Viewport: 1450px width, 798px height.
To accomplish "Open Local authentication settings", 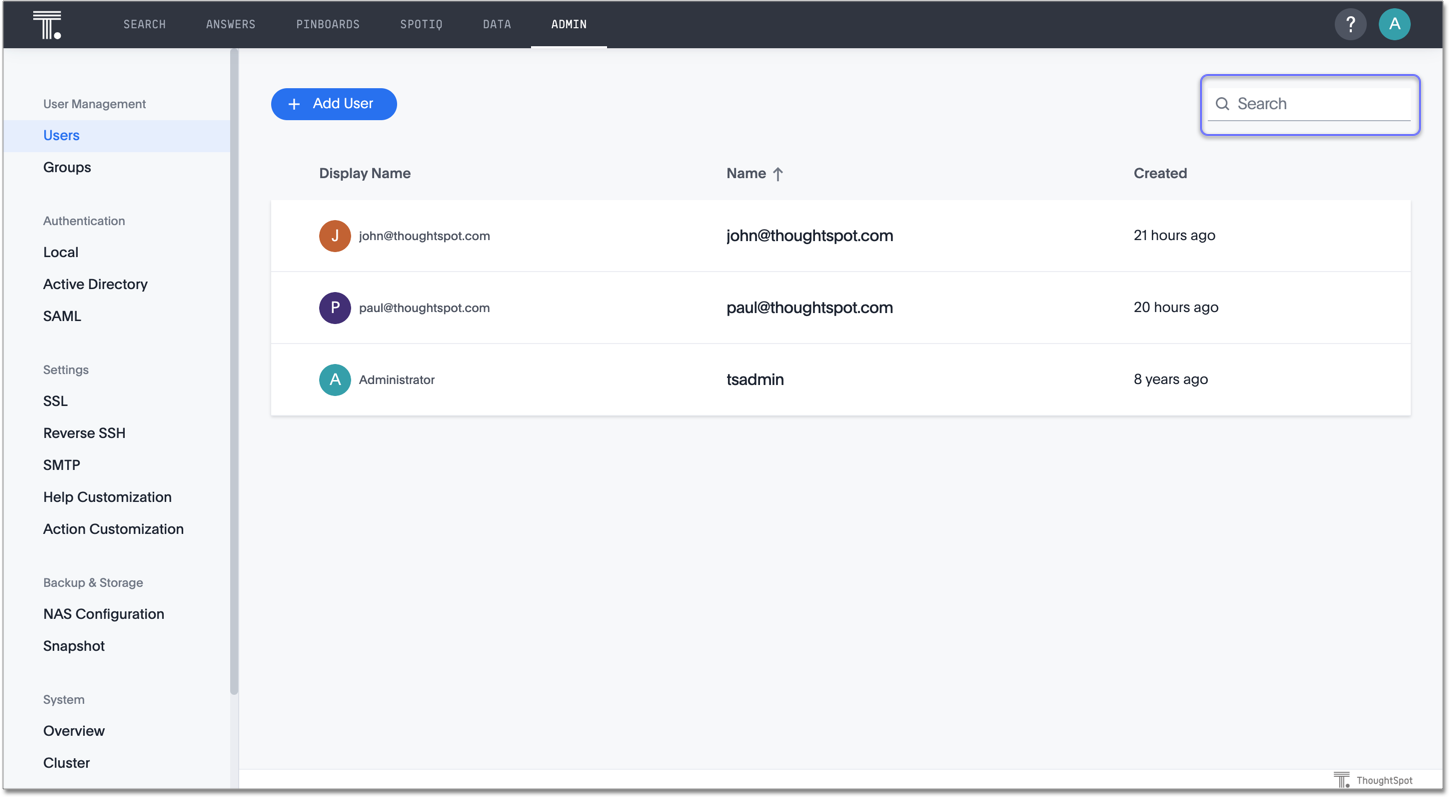I will tap(61, 252).
